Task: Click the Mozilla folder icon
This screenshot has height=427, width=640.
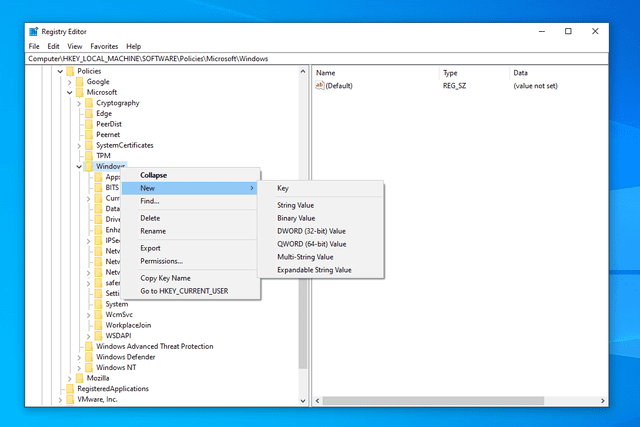Action: (x=80, y=378)
